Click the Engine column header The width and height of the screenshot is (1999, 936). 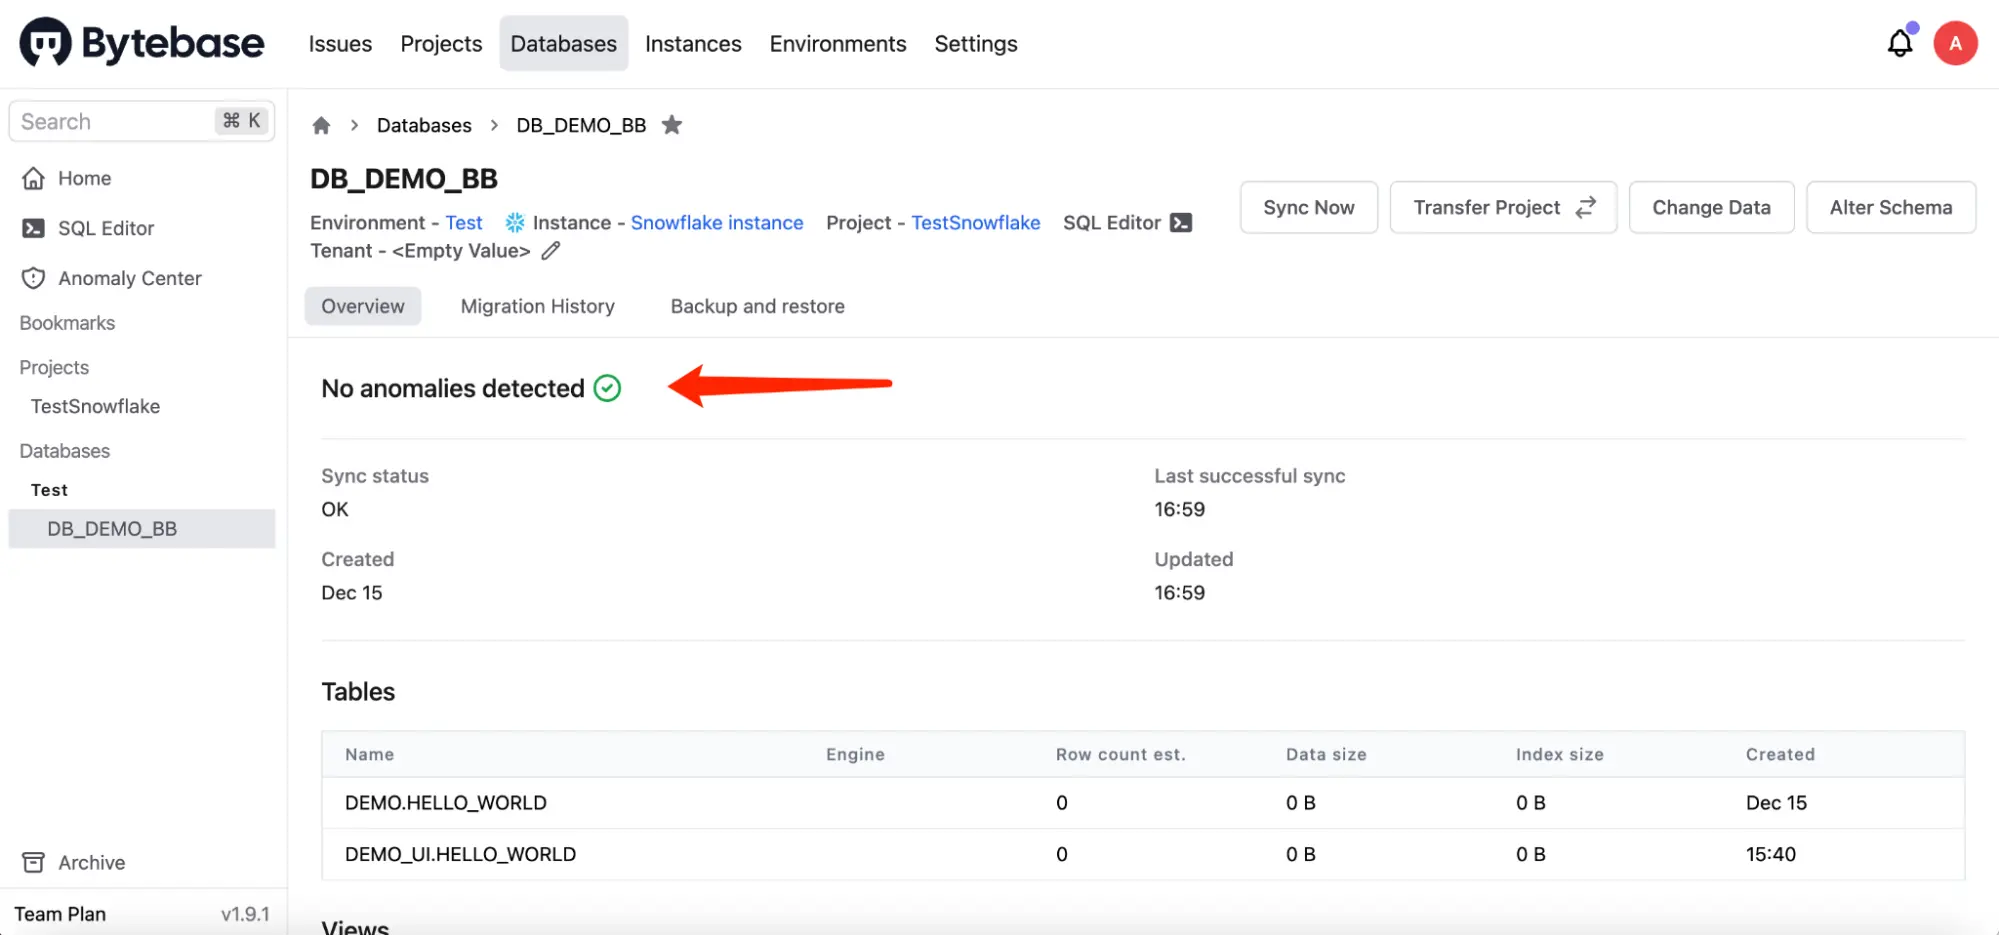point(855,754)
